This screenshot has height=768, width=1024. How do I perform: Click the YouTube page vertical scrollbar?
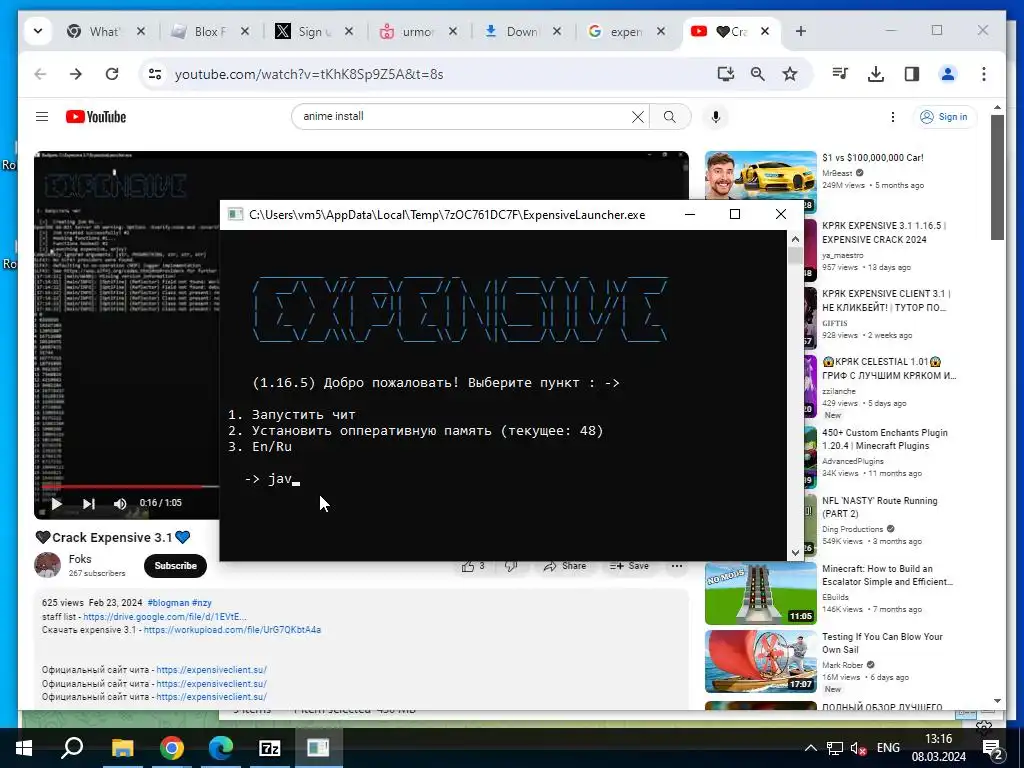pyautogui.click(x=997, y=178)
